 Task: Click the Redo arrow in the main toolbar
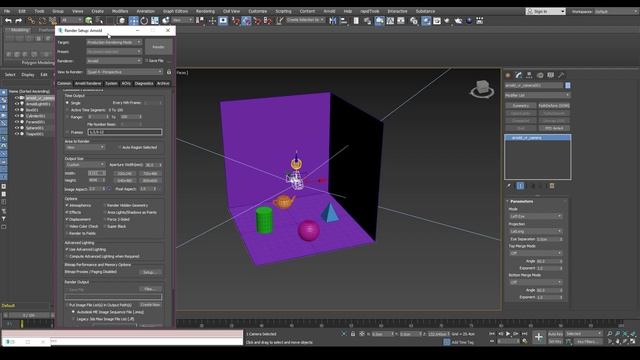pos(18,20)
